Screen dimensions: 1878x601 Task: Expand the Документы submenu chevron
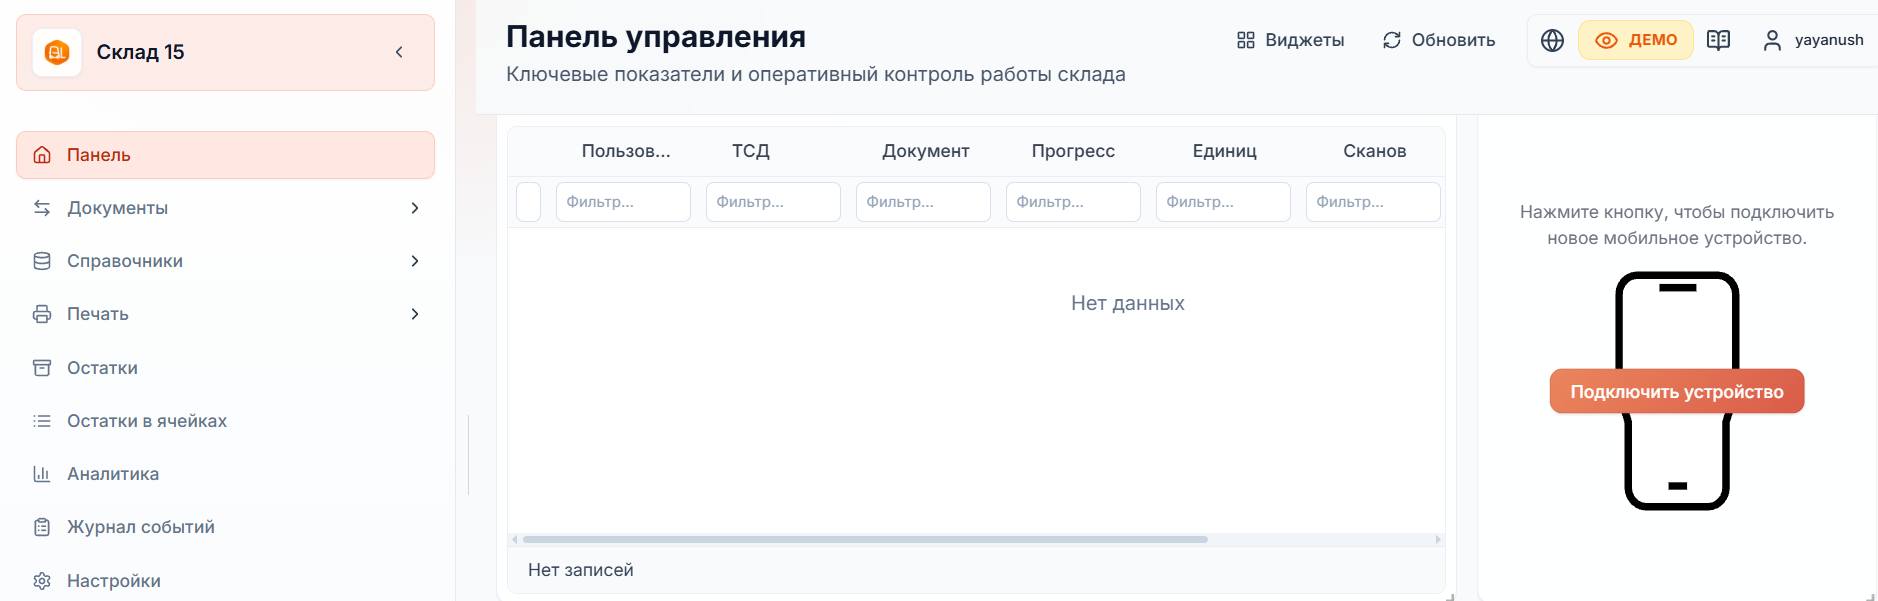415,208
